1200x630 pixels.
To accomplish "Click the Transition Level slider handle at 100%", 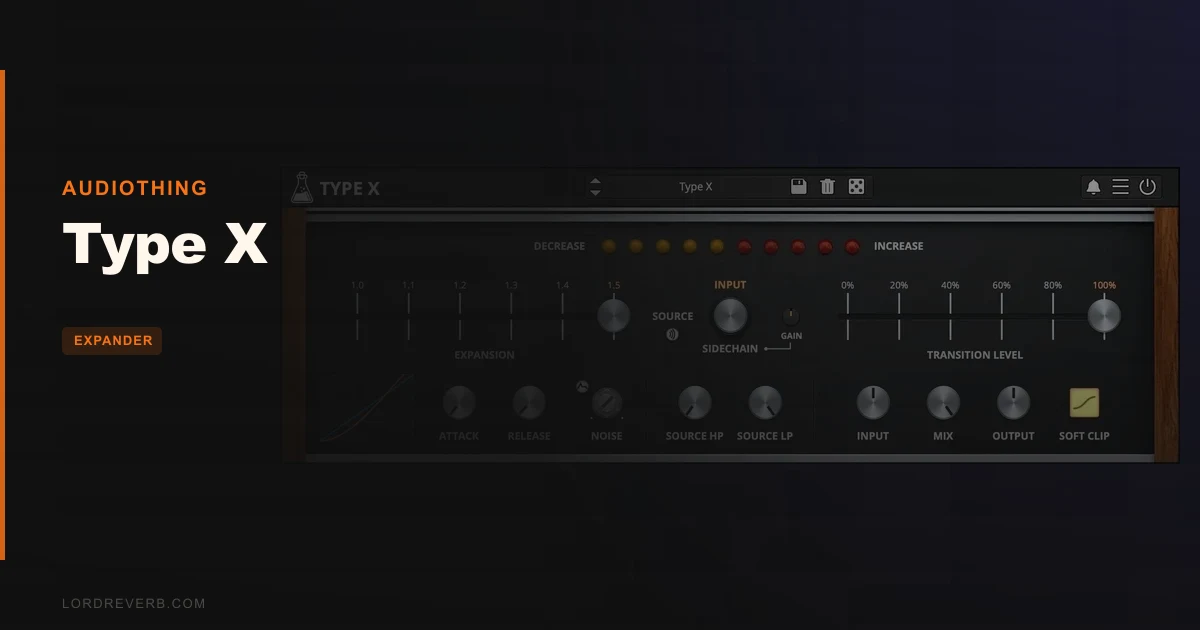I will [x=1104, y=316].
